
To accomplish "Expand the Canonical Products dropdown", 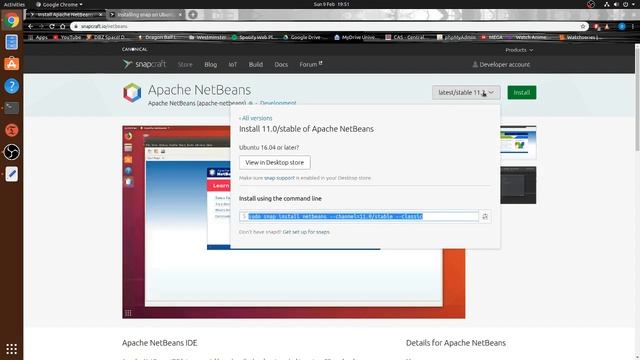I will (519, 50).
